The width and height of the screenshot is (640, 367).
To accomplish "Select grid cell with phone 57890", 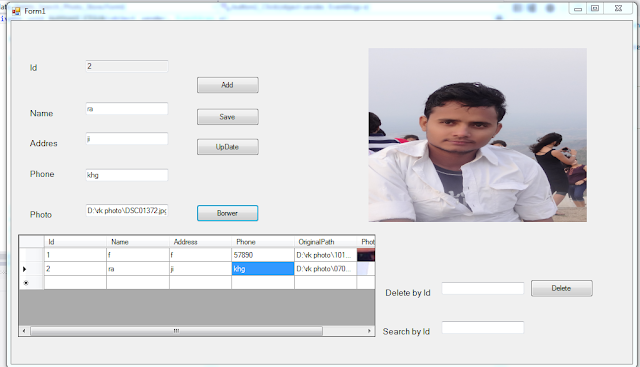I will point(263,255).
